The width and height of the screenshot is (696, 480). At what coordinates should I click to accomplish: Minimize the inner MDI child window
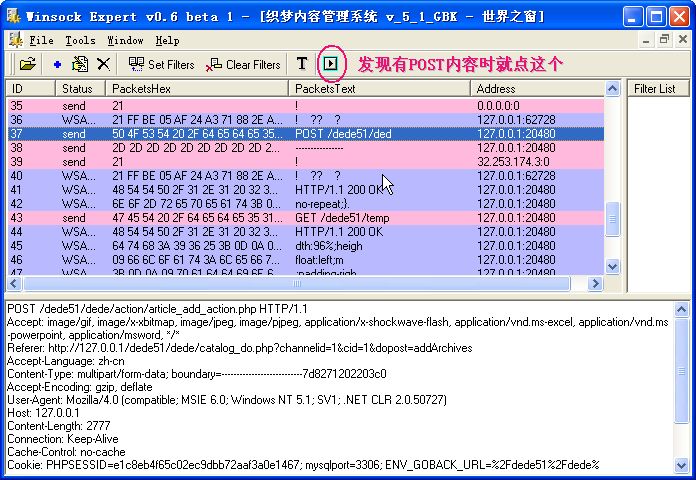(x=646, y=40)
